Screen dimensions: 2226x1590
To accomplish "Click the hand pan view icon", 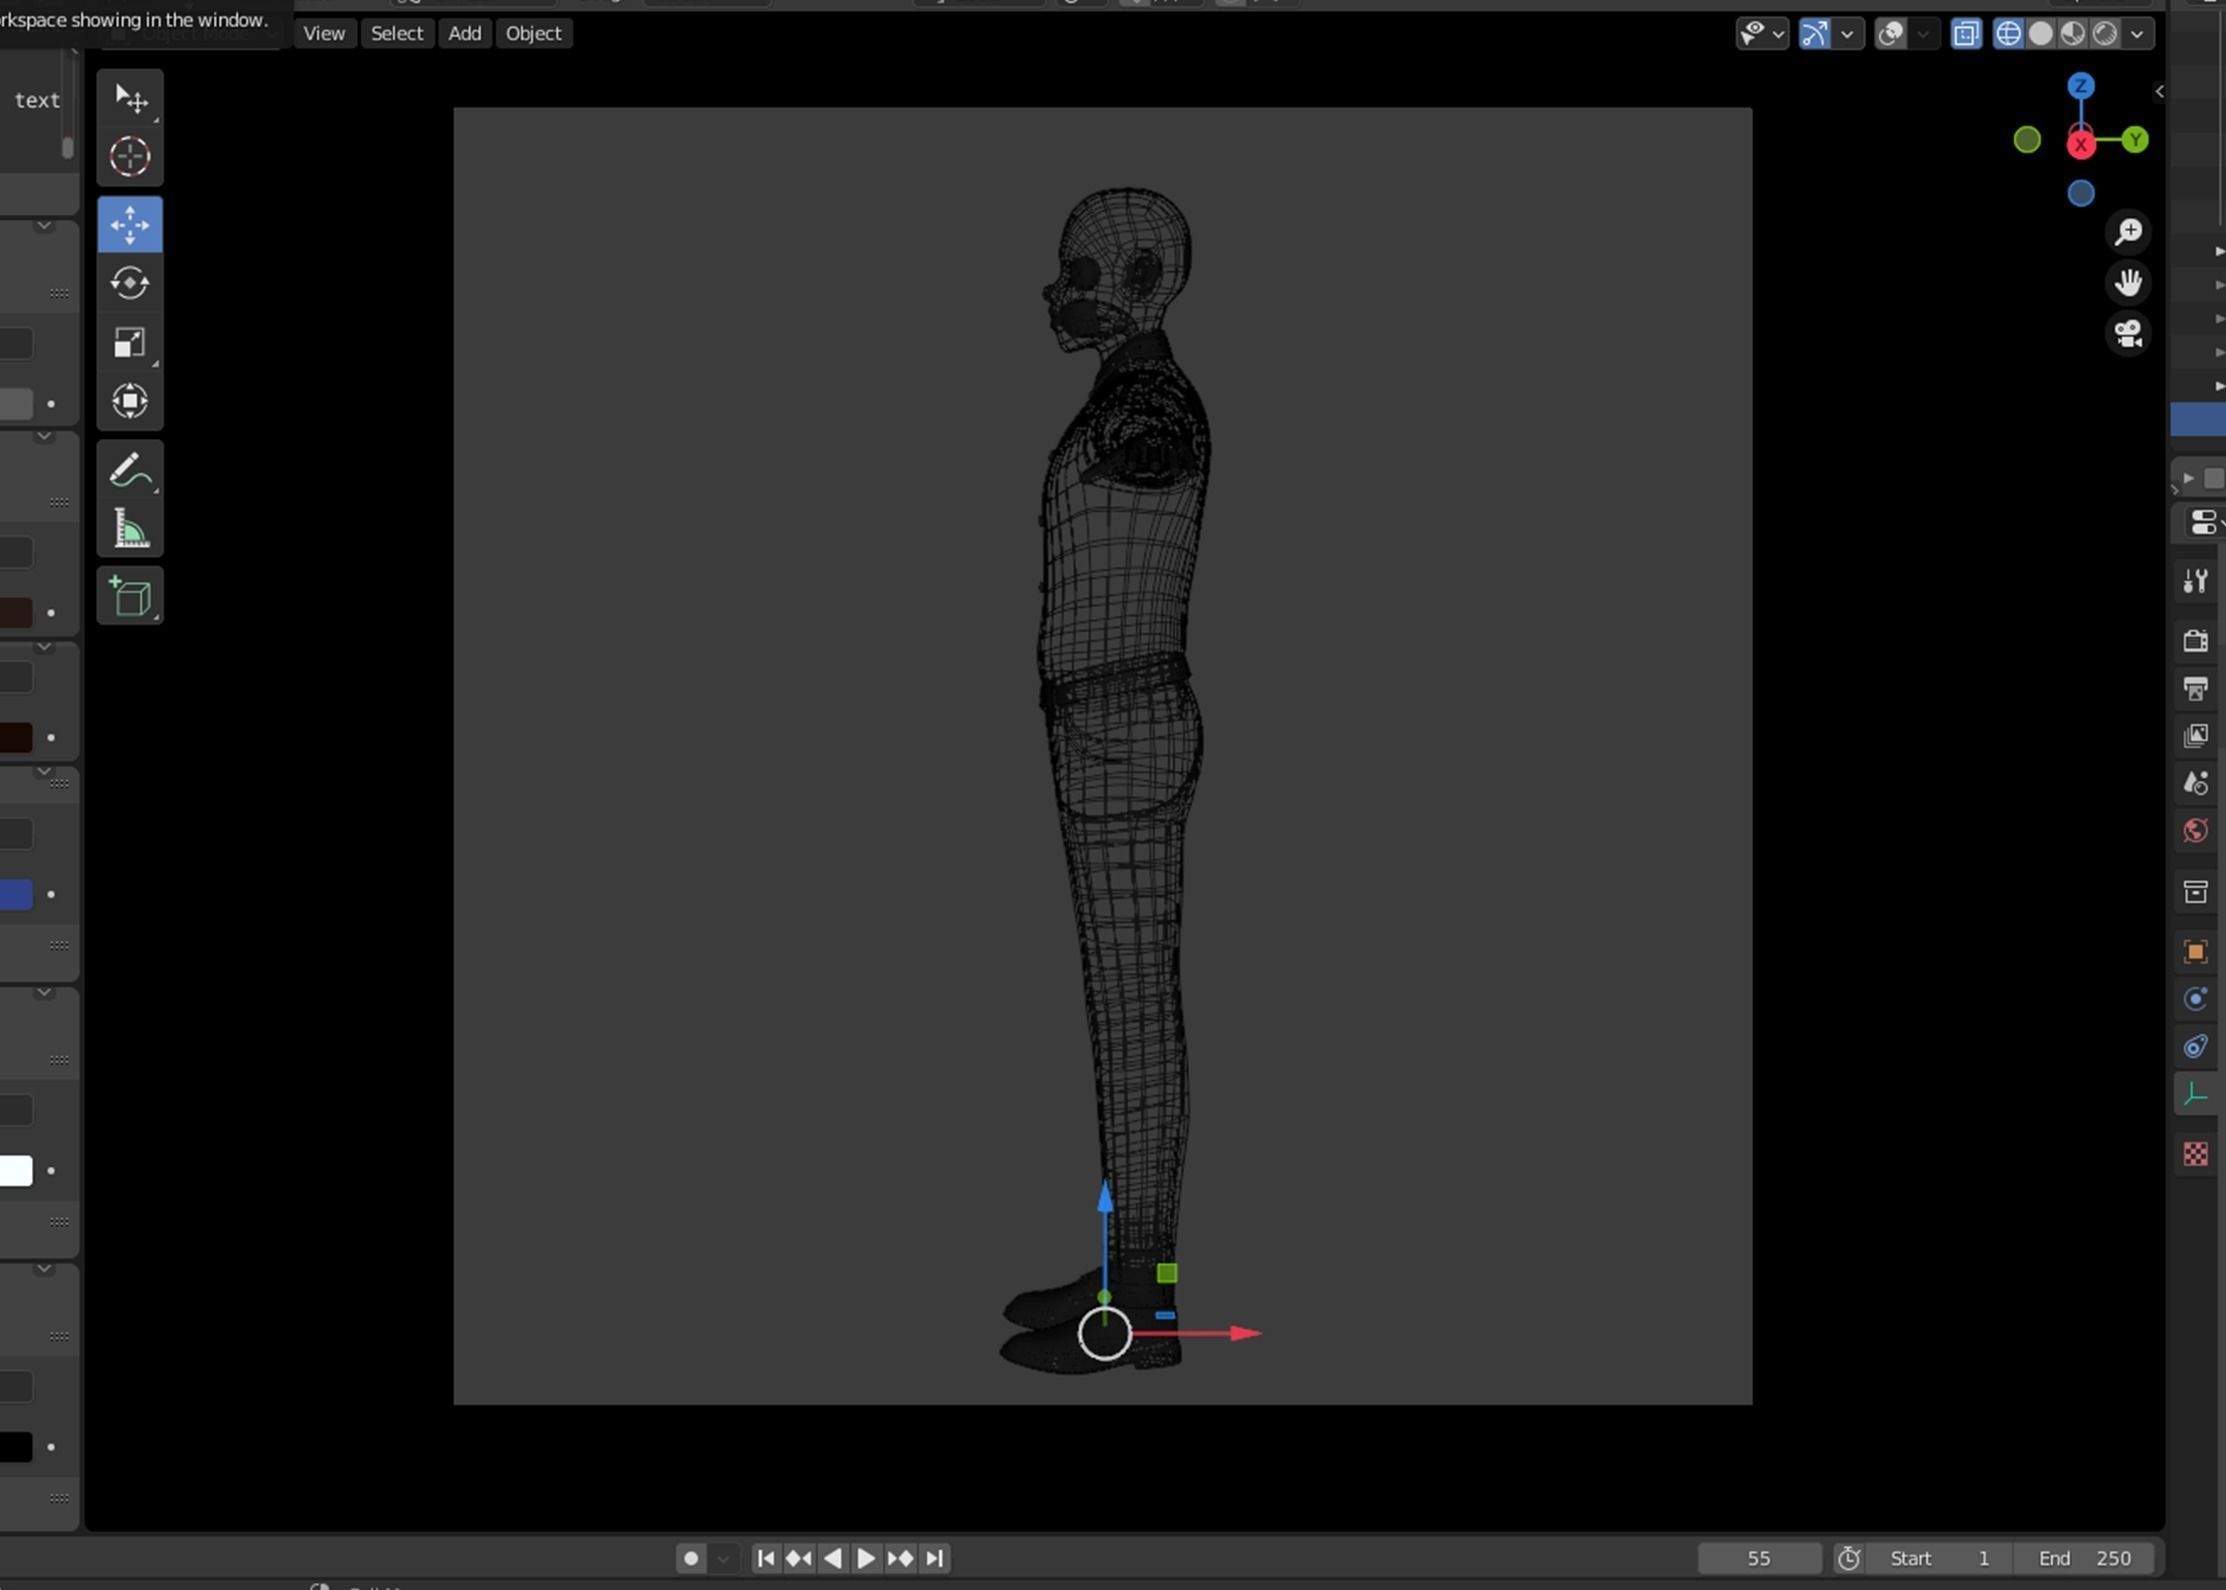I will click(x=2128, y=283).
